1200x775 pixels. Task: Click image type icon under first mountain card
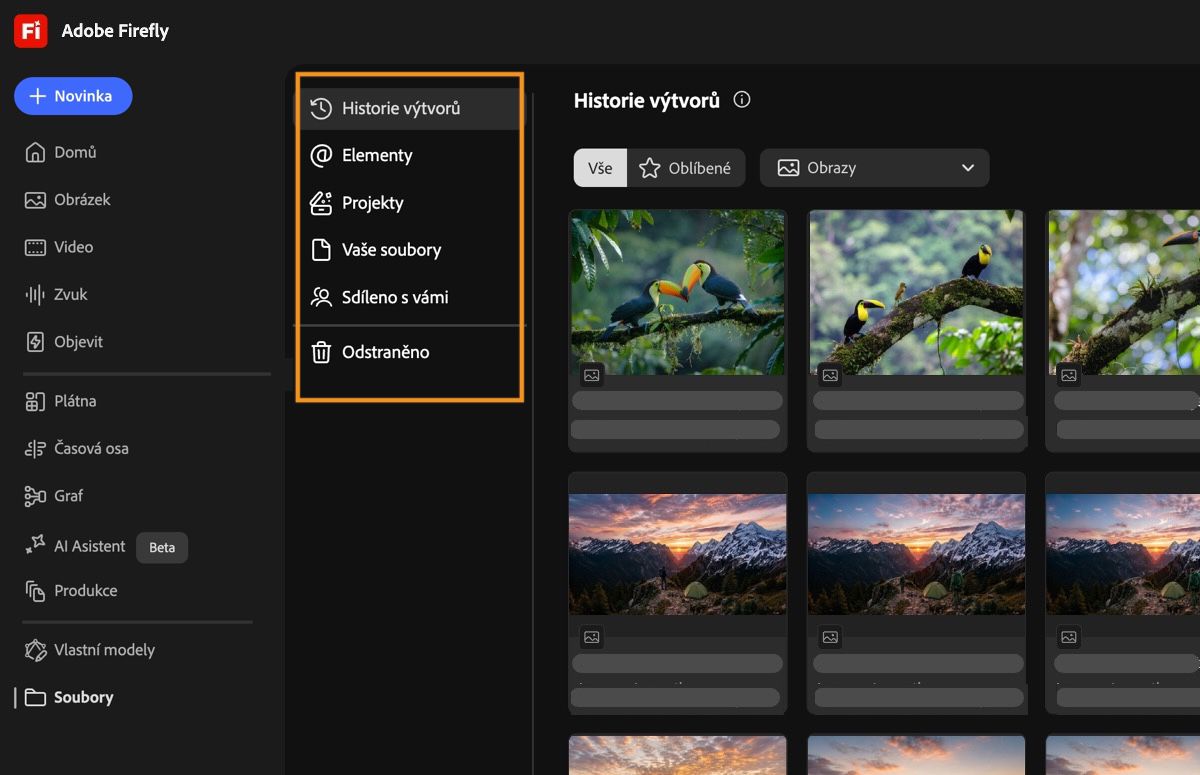592,637
